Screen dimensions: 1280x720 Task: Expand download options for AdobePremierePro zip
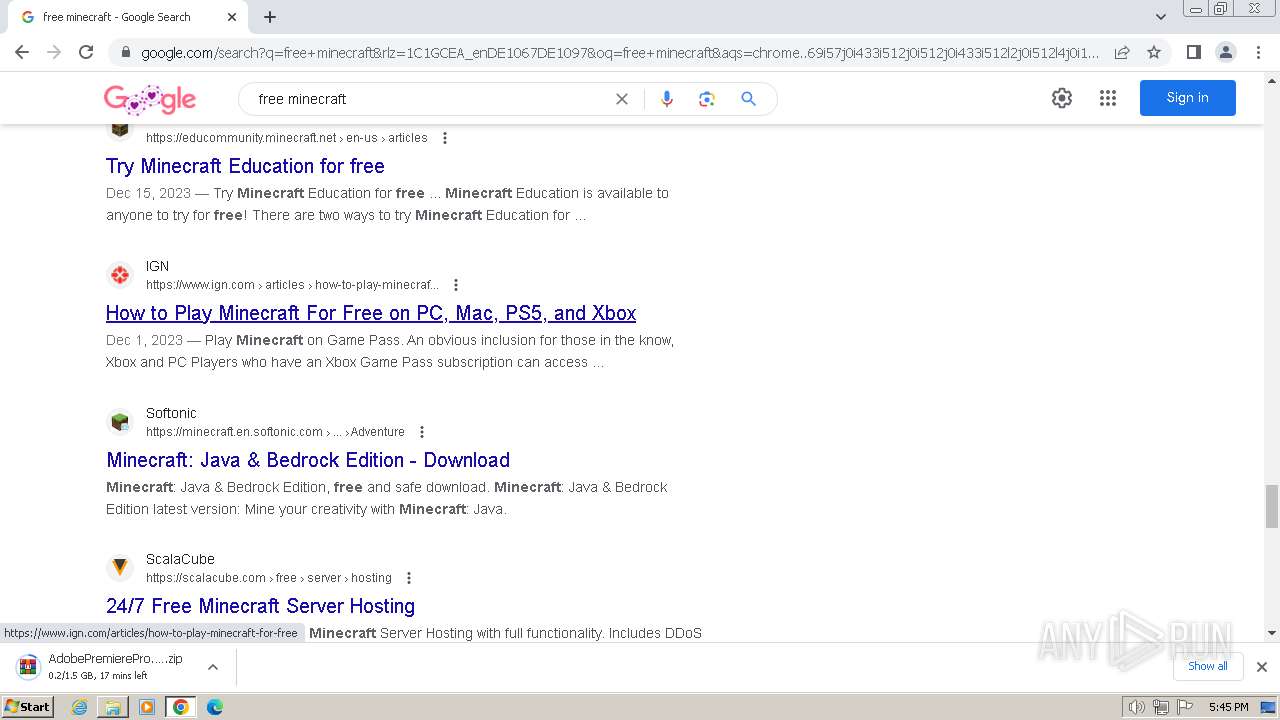[213, 667]
